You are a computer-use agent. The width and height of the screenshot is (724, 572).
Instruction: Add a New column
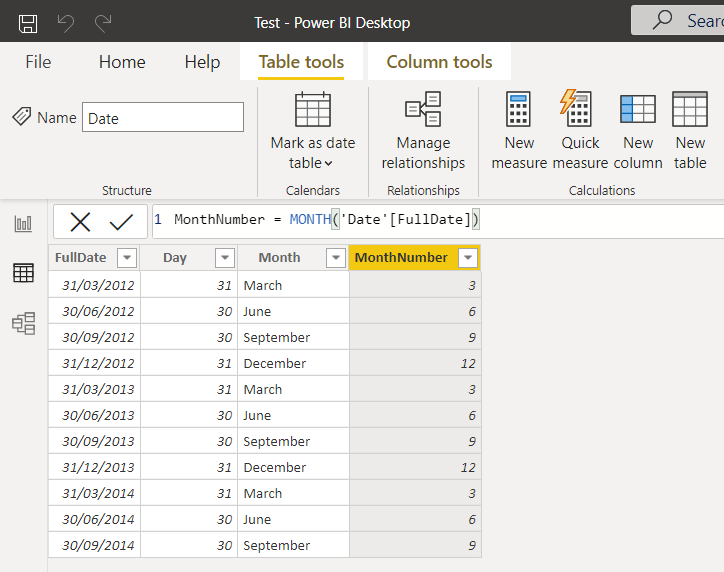click(638, 131)
